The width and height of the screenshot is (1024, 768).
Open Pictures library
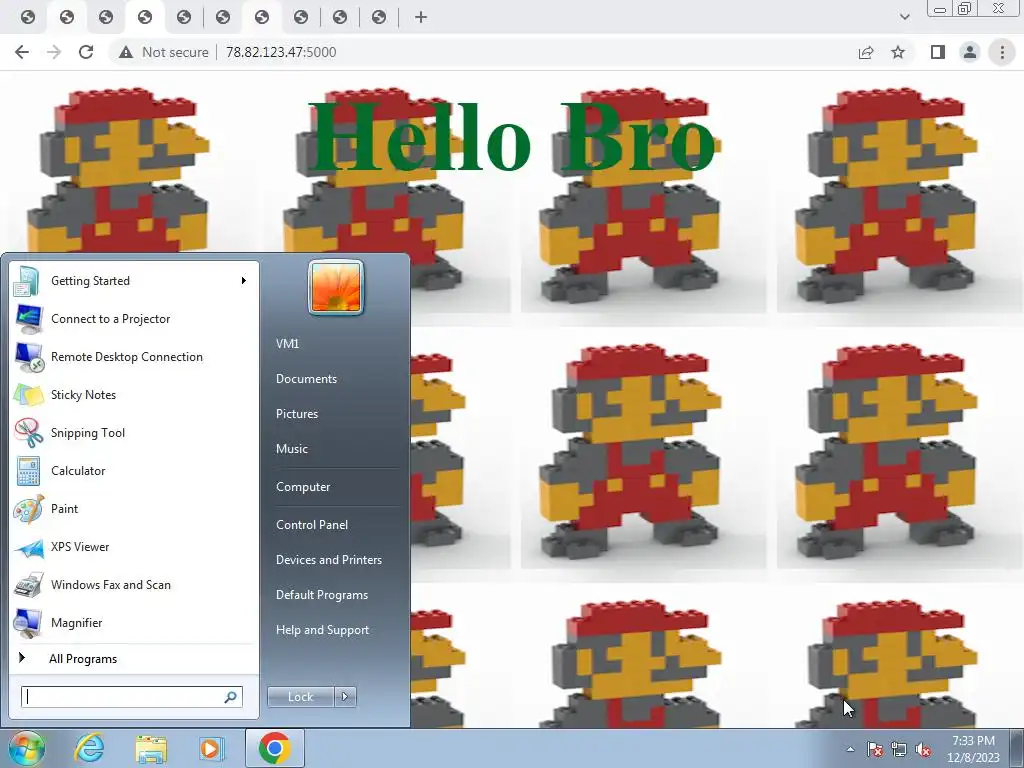[297, 414]
